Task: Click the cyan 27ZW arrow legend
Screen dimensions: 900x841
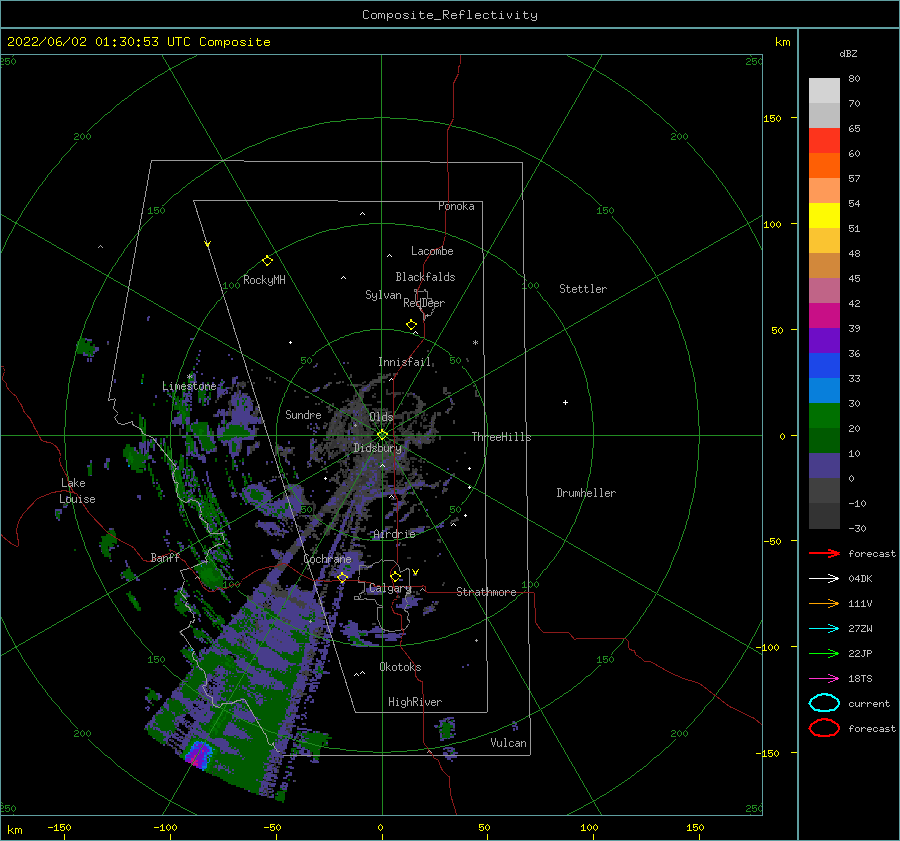Action: click(824, 629)
